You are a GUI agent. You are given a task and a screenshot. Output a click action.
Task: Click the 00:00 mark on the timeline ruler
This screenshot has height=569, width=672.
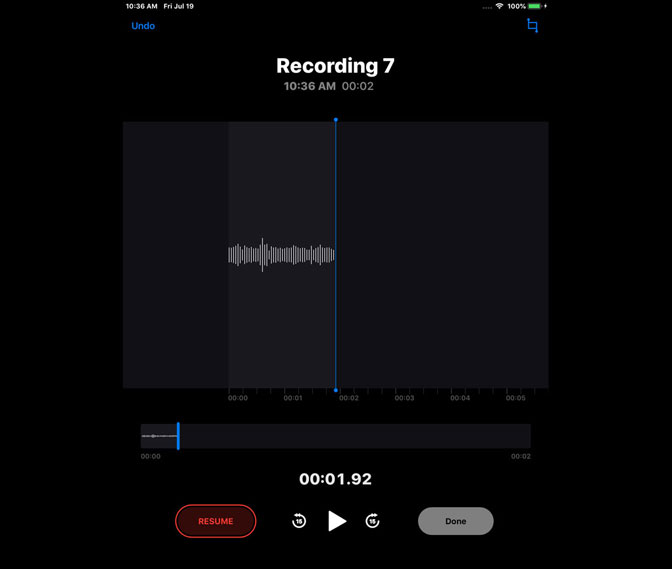(238, 398)
